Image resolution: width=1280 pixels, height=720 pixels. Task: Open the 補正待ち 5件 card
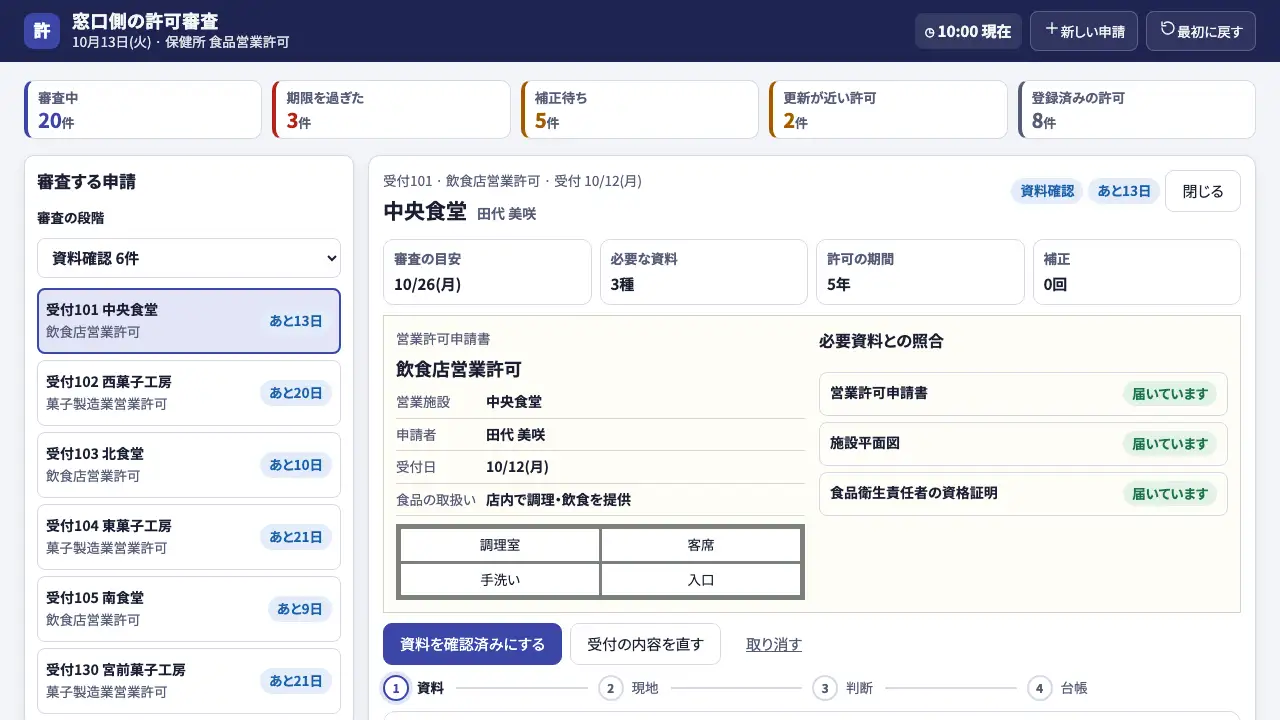click(640, 110)
